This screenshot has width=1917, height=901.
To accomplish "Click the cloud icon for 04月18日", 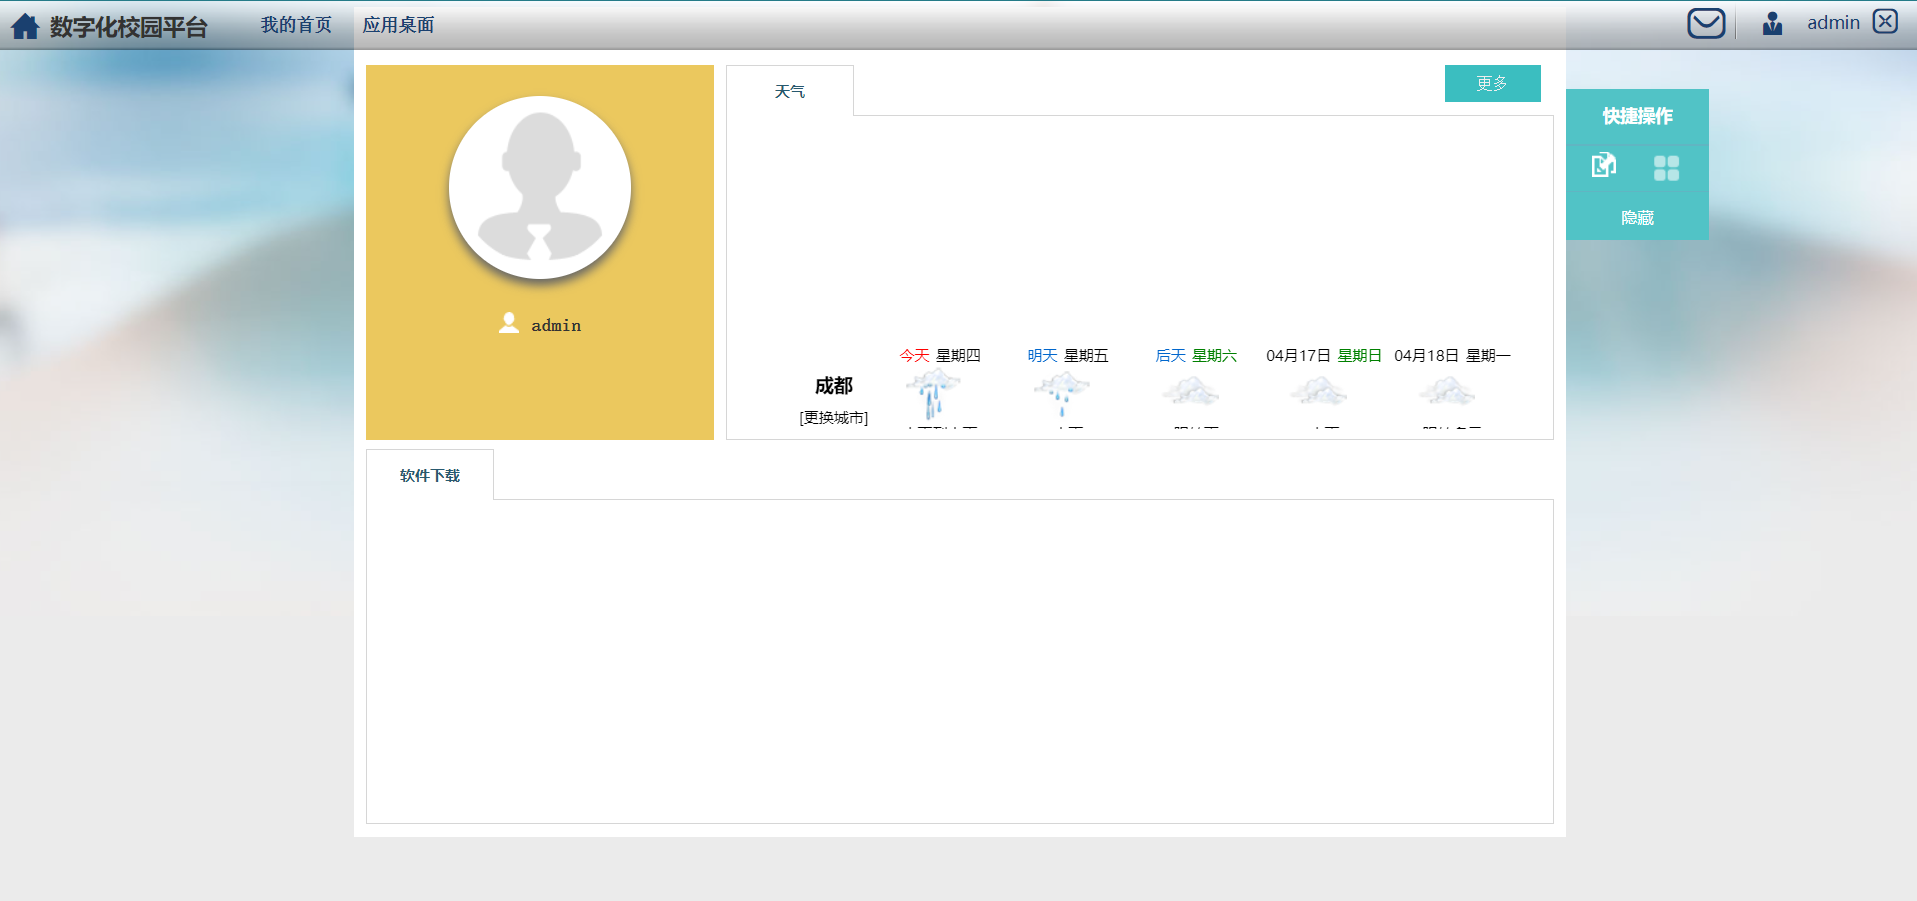I will tap(1447, 391).
